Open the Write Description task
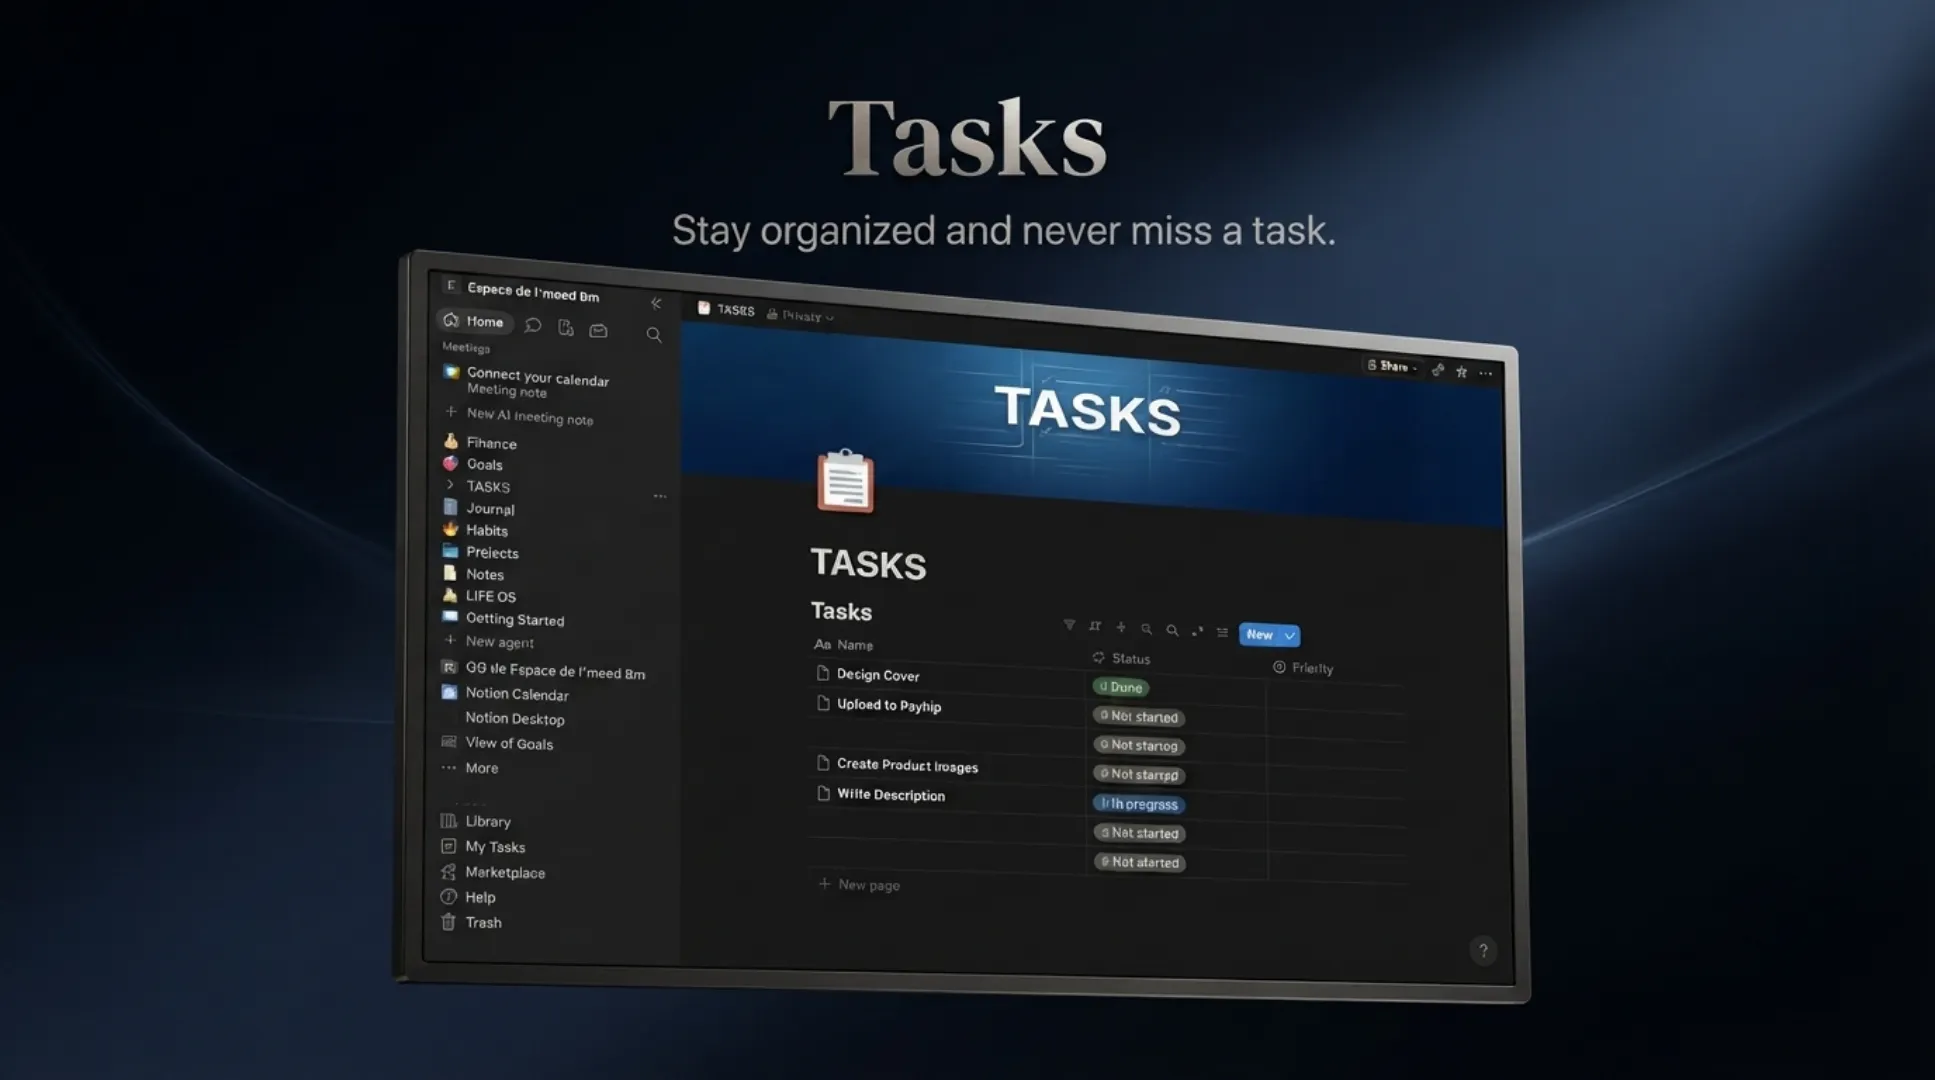Image resolution: width=1935 pixels, height=1080 pixels. (x=891, y=794)
